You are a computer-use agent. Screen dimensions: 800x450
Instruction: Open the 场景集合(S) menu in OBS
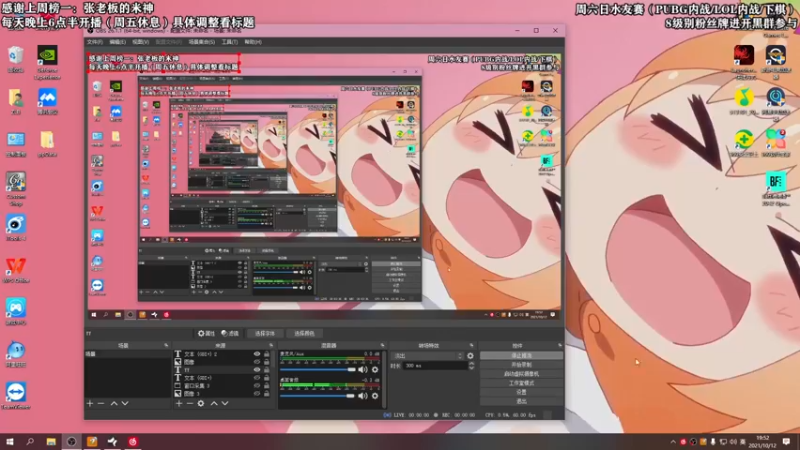pyautogui.click(x=202, y=42)
